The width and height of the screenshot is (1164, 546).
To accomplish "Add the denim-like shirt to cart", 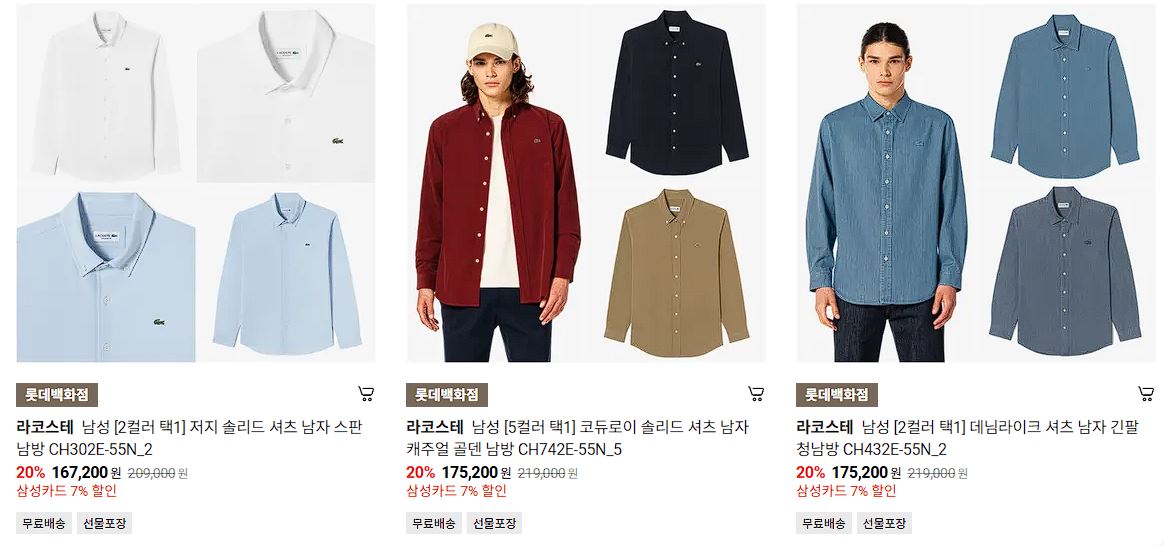I will click(1145, 394).
